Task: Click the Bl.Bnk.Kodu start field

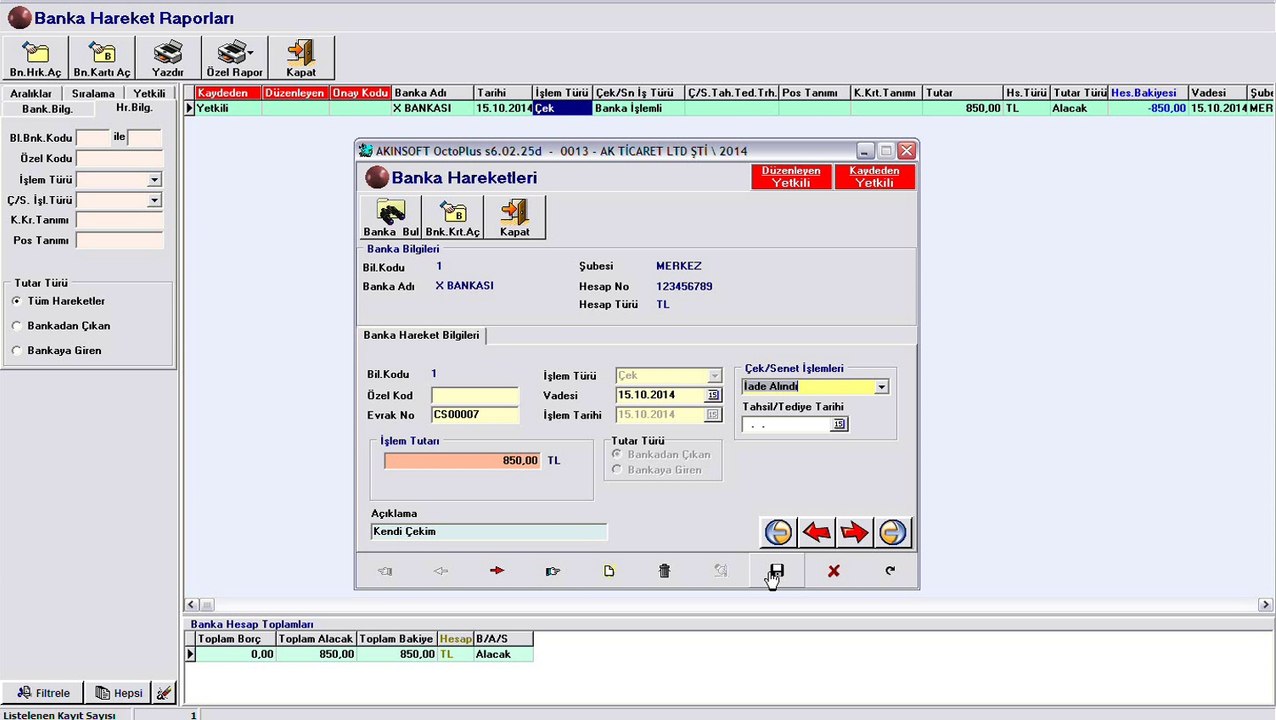Action: [x=93, y=138]
